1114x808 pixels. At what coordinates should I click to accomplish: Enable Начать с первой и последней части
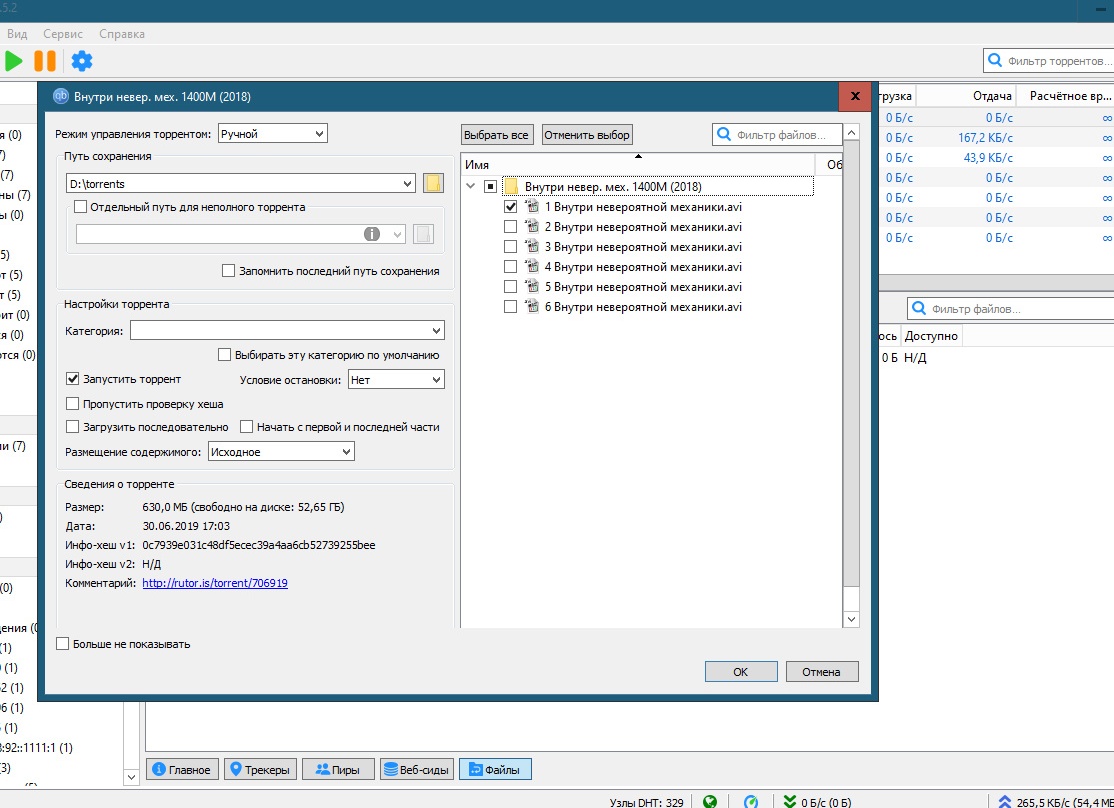247,426
